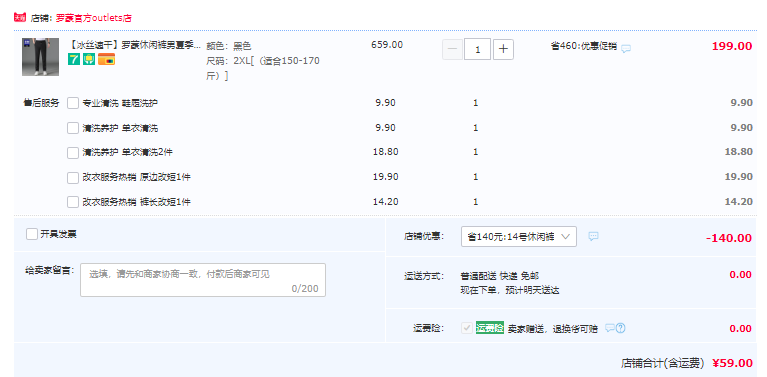Image resolution: width=767 pixels, height=377 pixels.
Task: Click the 卖家赠送，退换货可赔 text
Action: (x=553, y=329)
